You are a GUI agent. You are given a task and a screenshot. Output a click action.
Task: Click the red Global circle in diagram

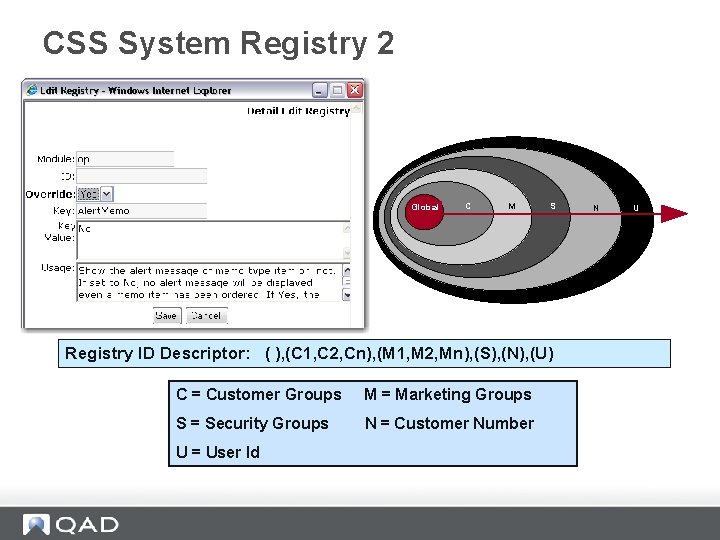(425, 211)
